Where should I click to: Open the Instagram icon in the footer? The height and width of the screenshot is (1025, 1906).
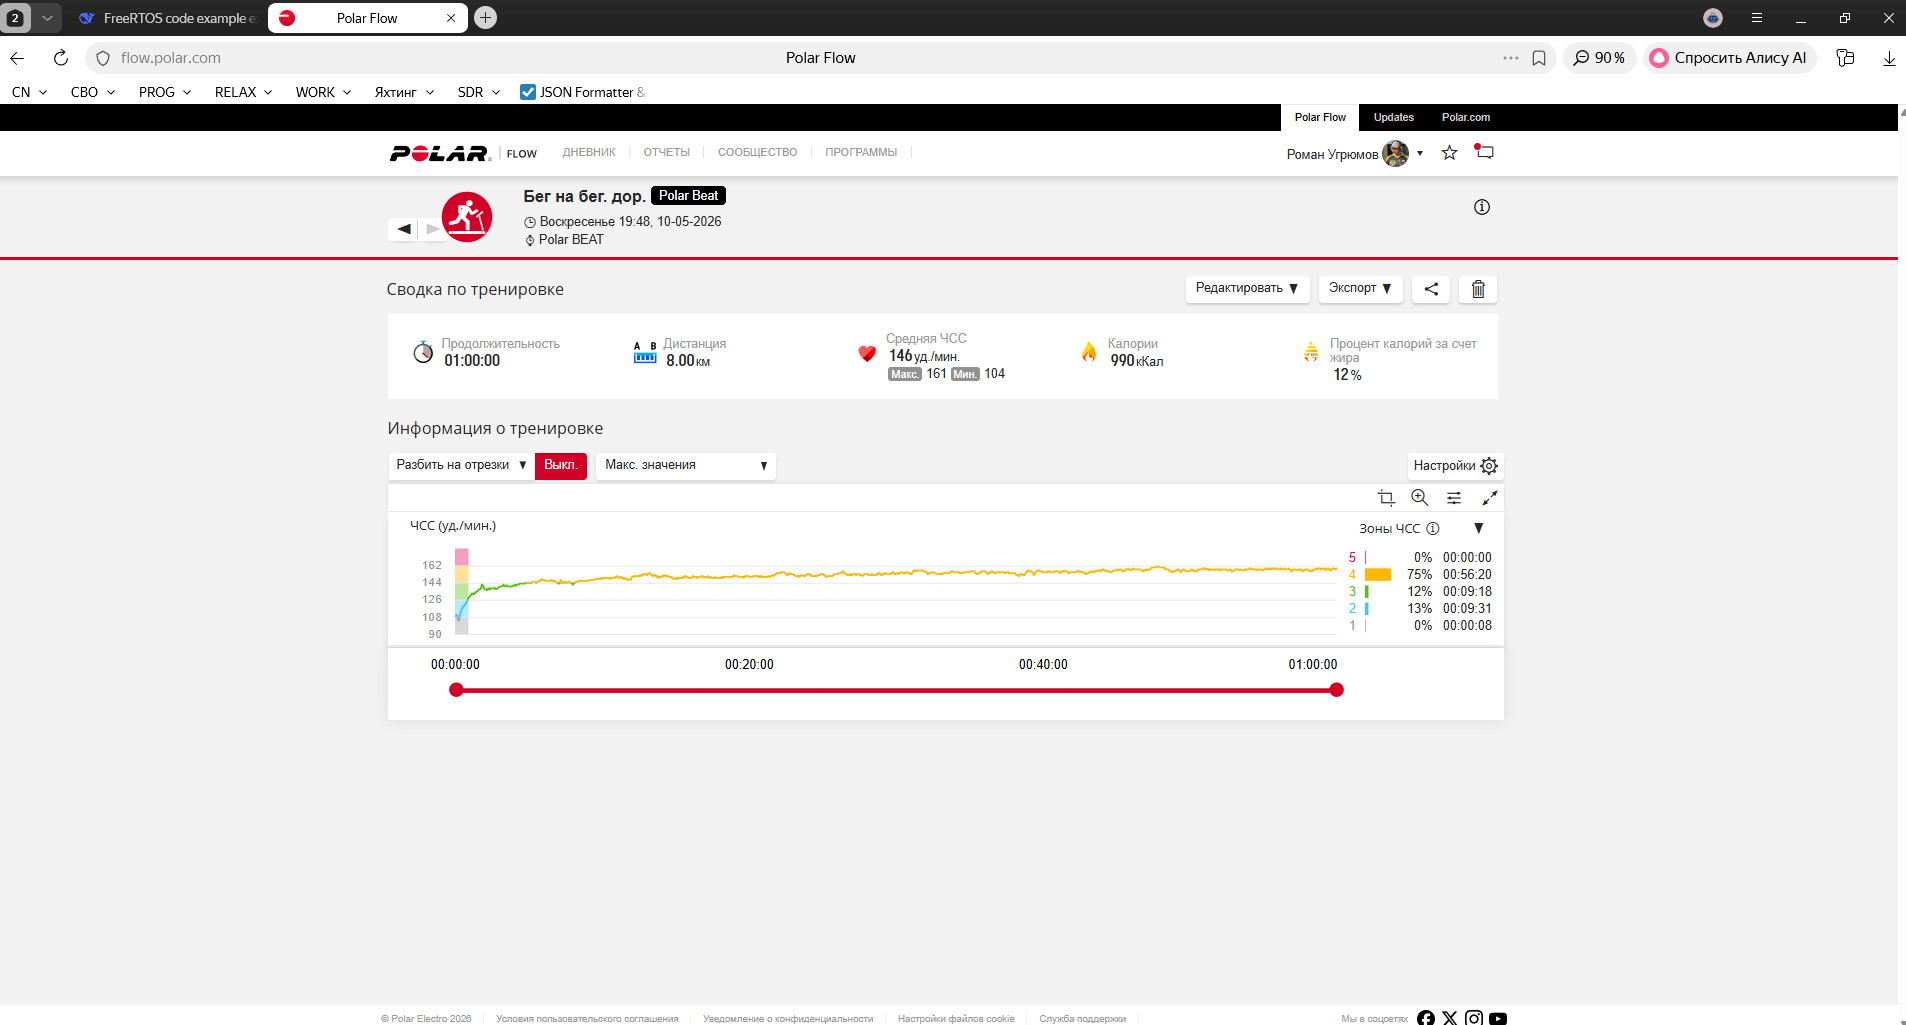click(1474, 1018)
